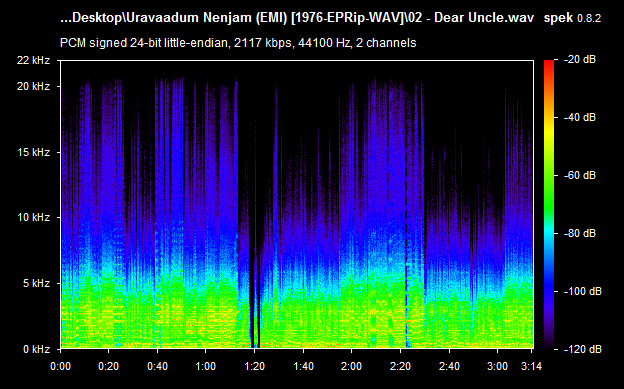The height and width of the screenshot is (389, 624).
Task: Click the 2:00 time axis label
Action: (351, 366)
